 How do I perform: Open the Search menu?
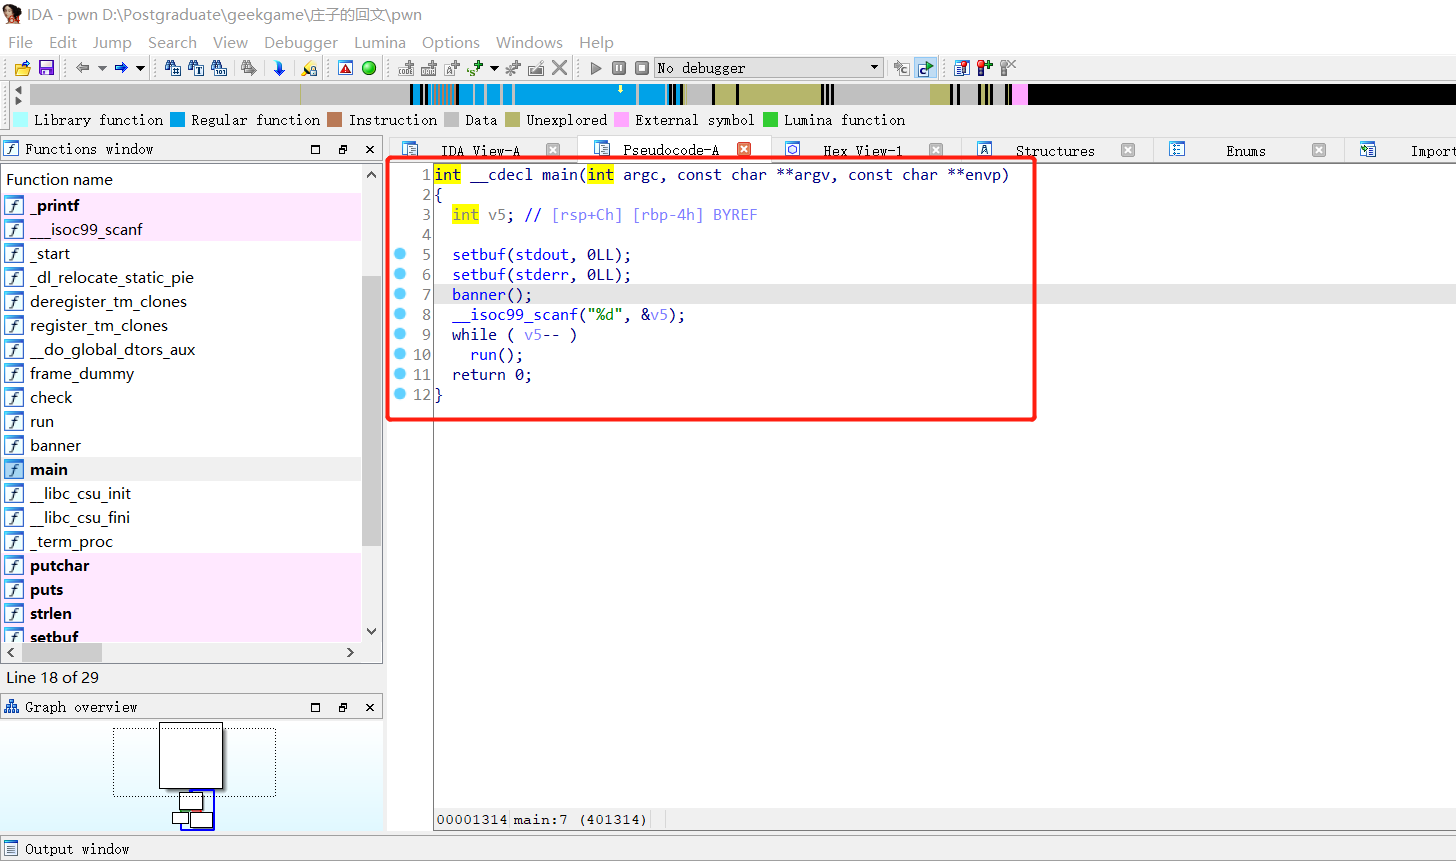(172, 42)
